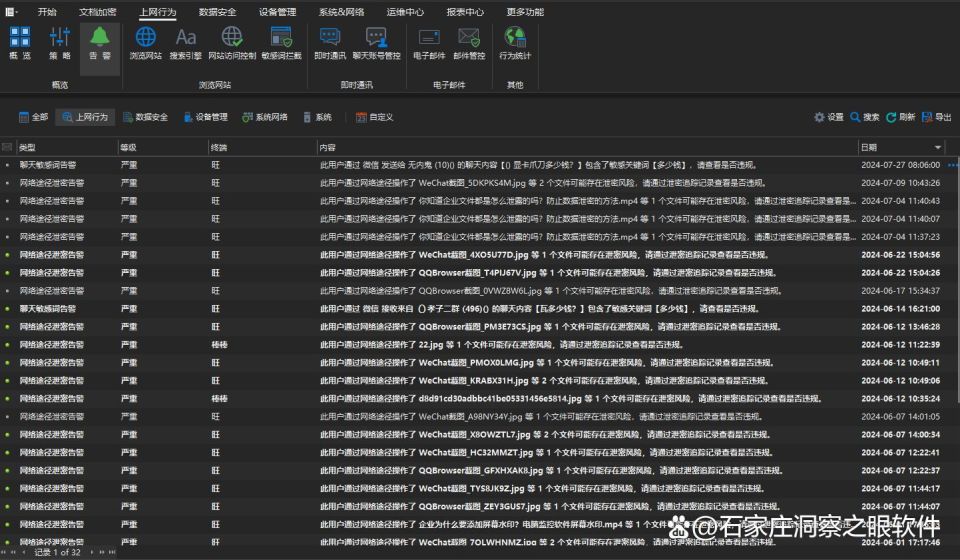Filter alerts by 上网行为 category
Viewport: 960px width, 560px height.
pyautogui.click(x=84, y=117)
